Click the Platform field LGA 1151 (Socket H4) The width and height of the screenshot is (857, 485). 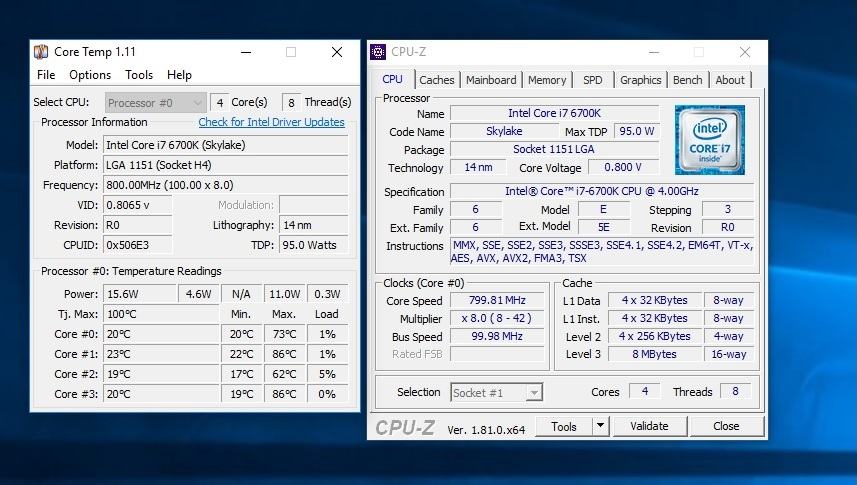(x=226, y=165)
